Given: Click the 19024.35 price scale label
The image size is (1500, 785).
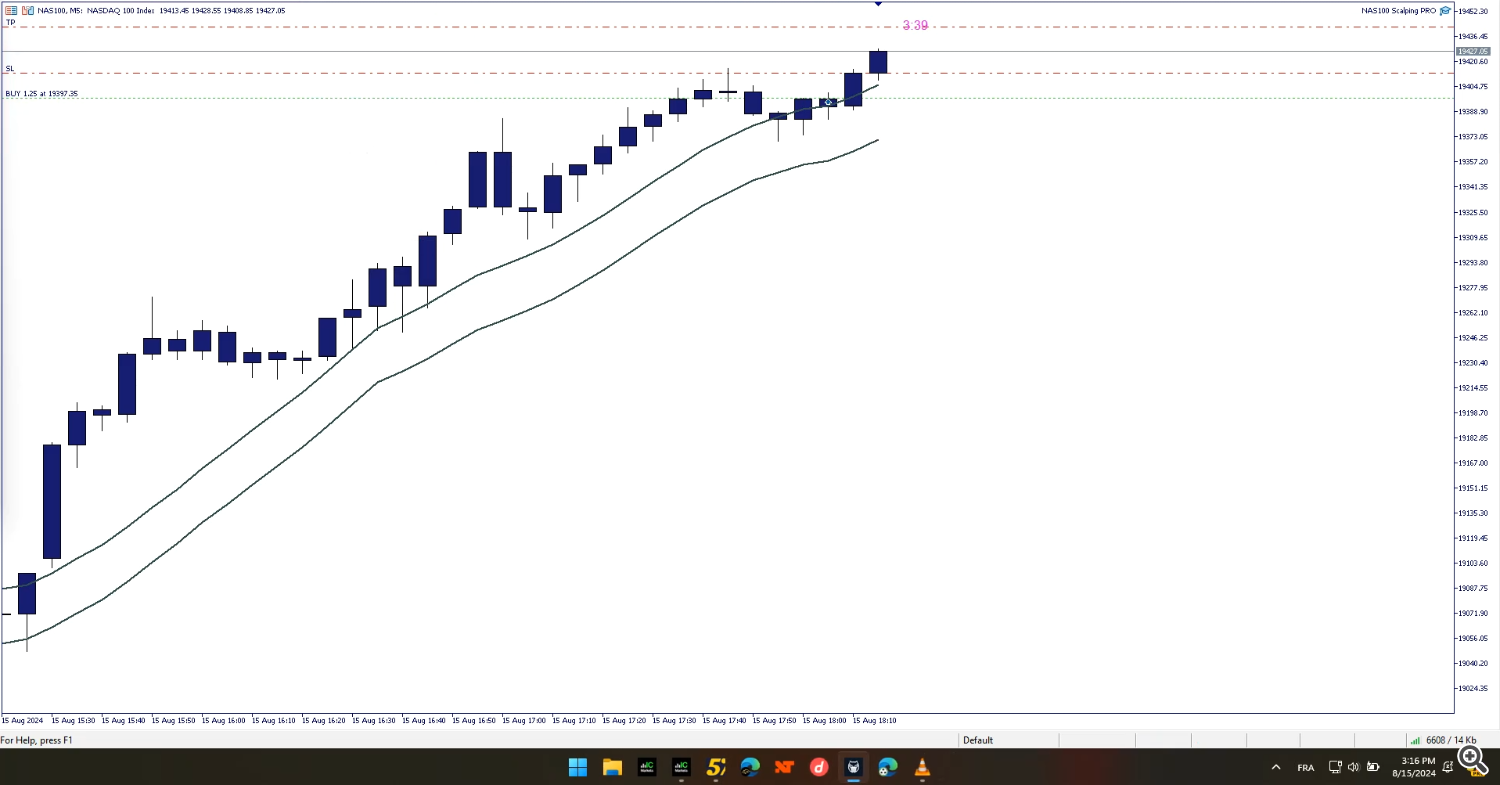Looking at the screenshot, I should coord(1474,688).
